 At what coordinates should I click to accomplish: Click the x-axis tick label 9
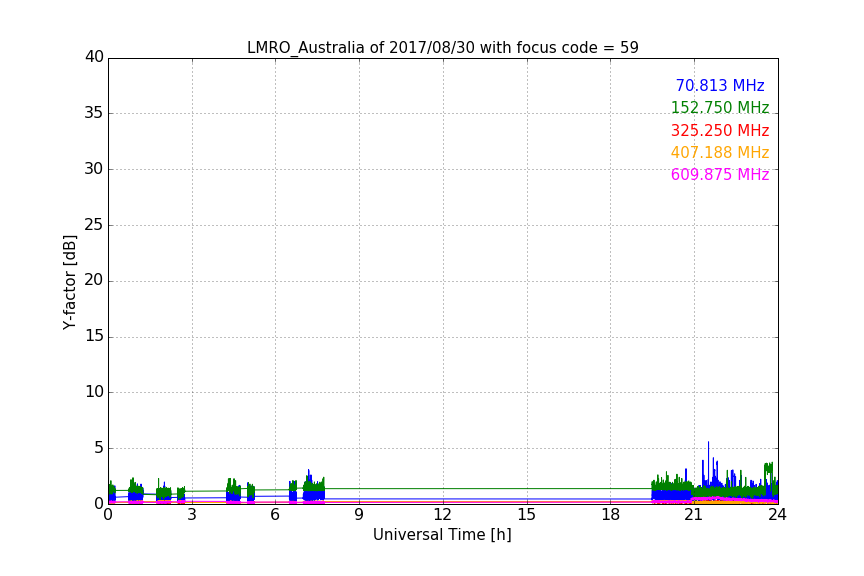click(x=359, y=515)
